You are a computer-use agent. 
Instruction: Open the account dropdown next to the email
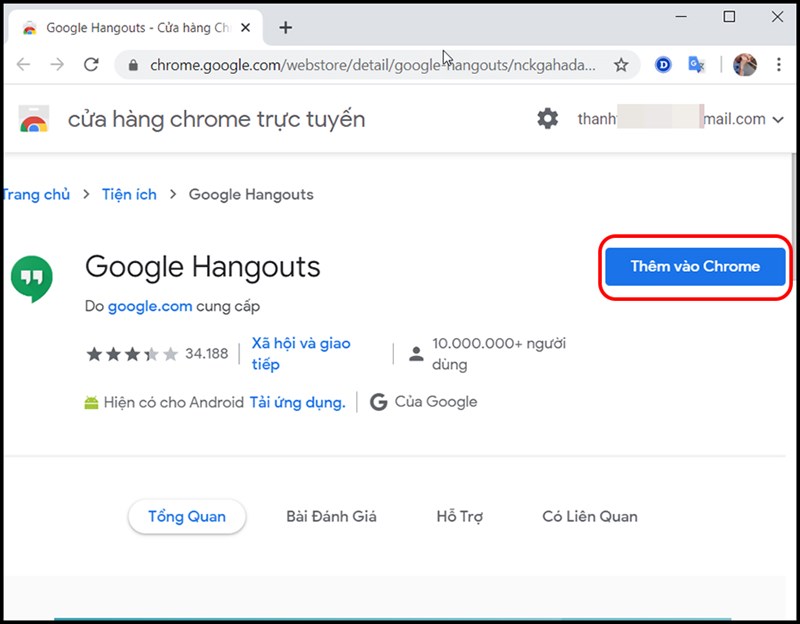779,118
